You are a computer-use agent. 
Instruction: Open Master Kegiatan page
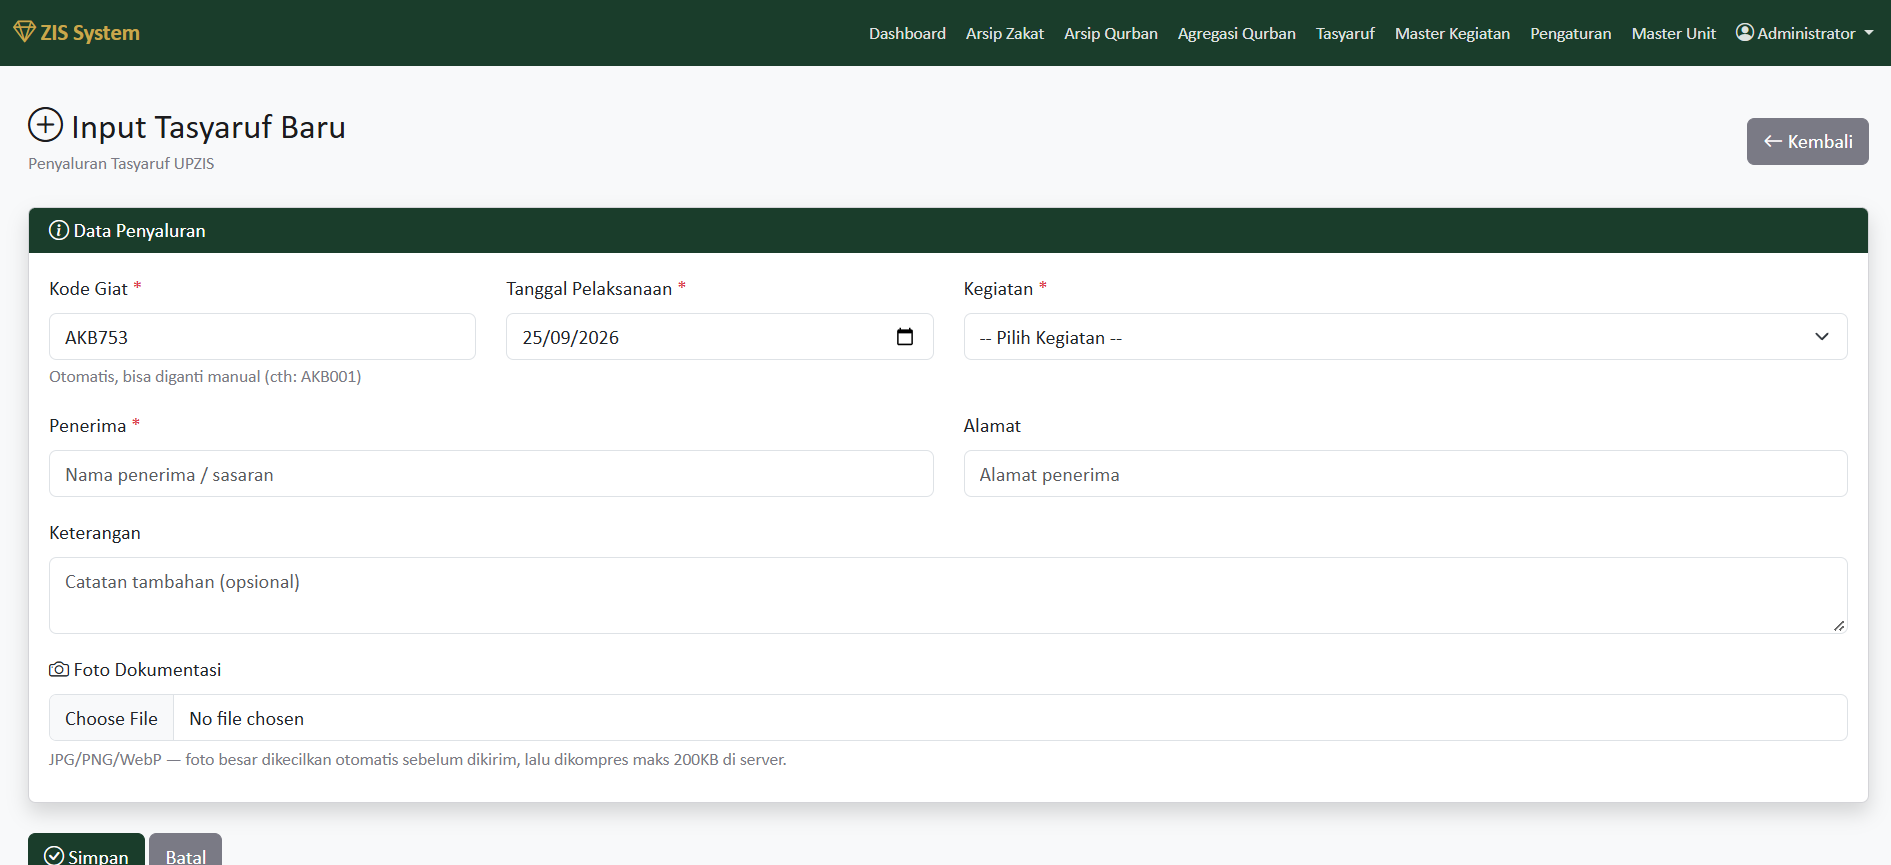pyautogui.click(x=1452, y=33)
